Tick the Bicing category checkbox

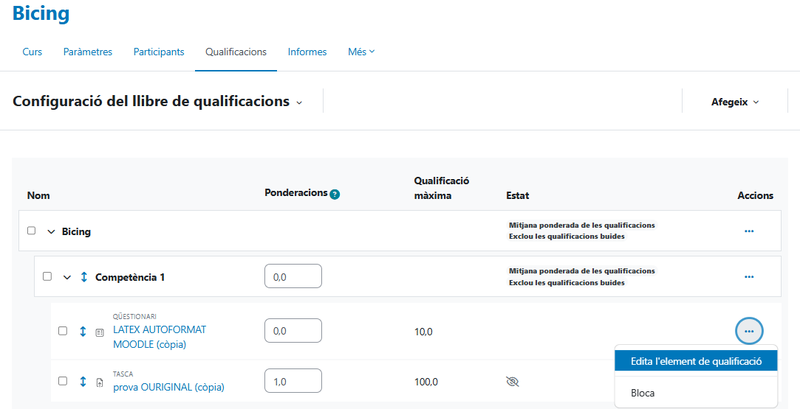[32, 231]
